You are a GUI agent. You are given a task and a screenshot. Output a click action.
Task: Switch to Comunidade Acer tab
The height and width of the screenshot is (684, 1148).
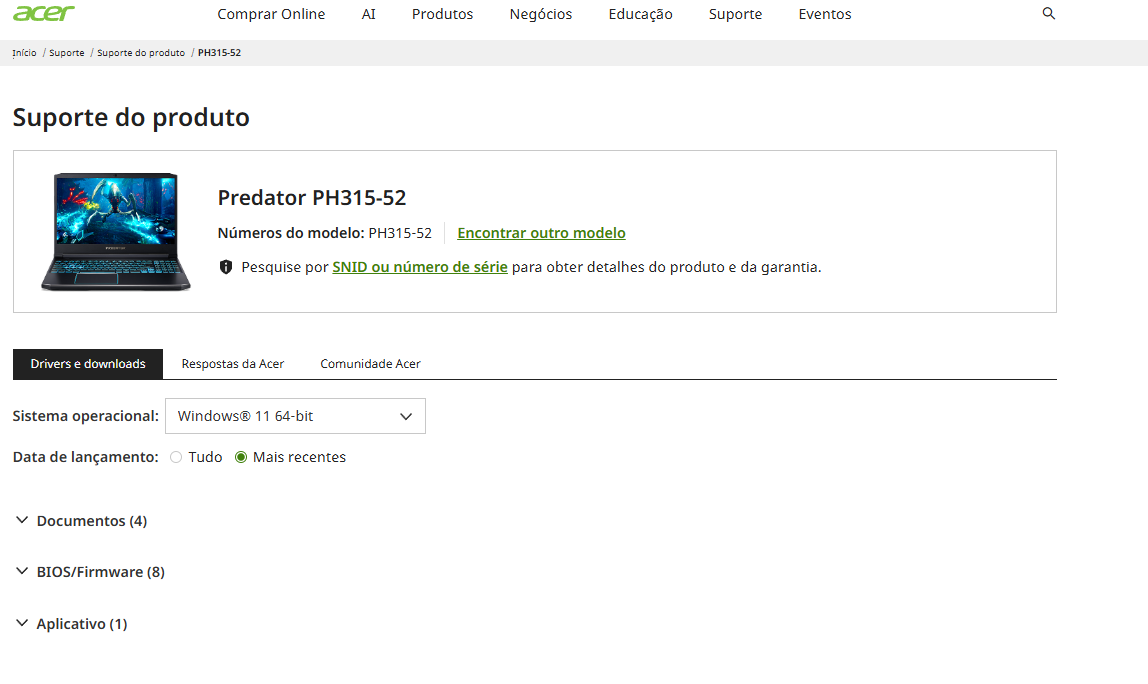370,364
